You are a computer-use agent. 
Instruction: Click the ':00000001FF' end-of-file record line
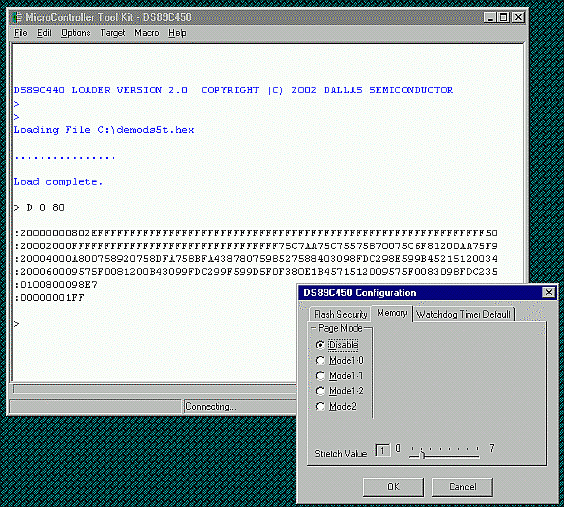pos(49,298)
